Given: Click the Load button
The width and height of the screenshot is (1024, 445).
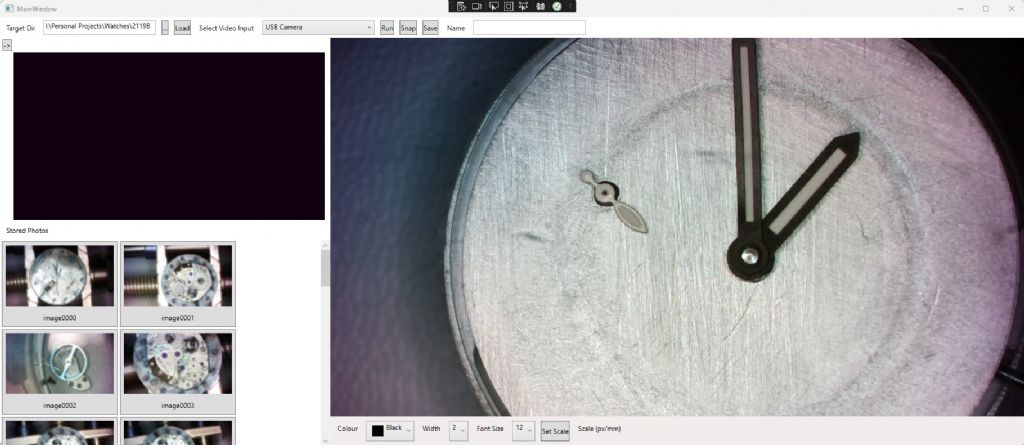Looking at the screenshot, I should pyautogui.click(x=182, y=27).
